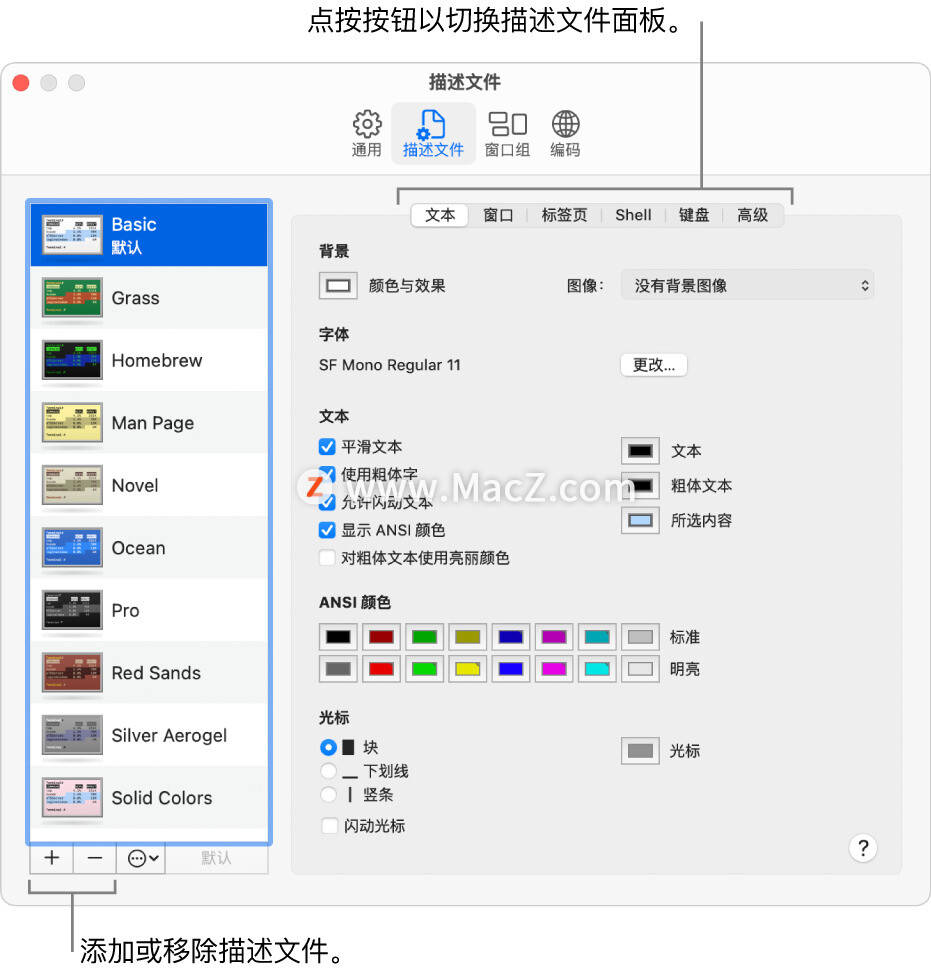This screenshot has height=974, width=931.
Task: Select the 下划线 cursor radio button
Action: point(329,771)
